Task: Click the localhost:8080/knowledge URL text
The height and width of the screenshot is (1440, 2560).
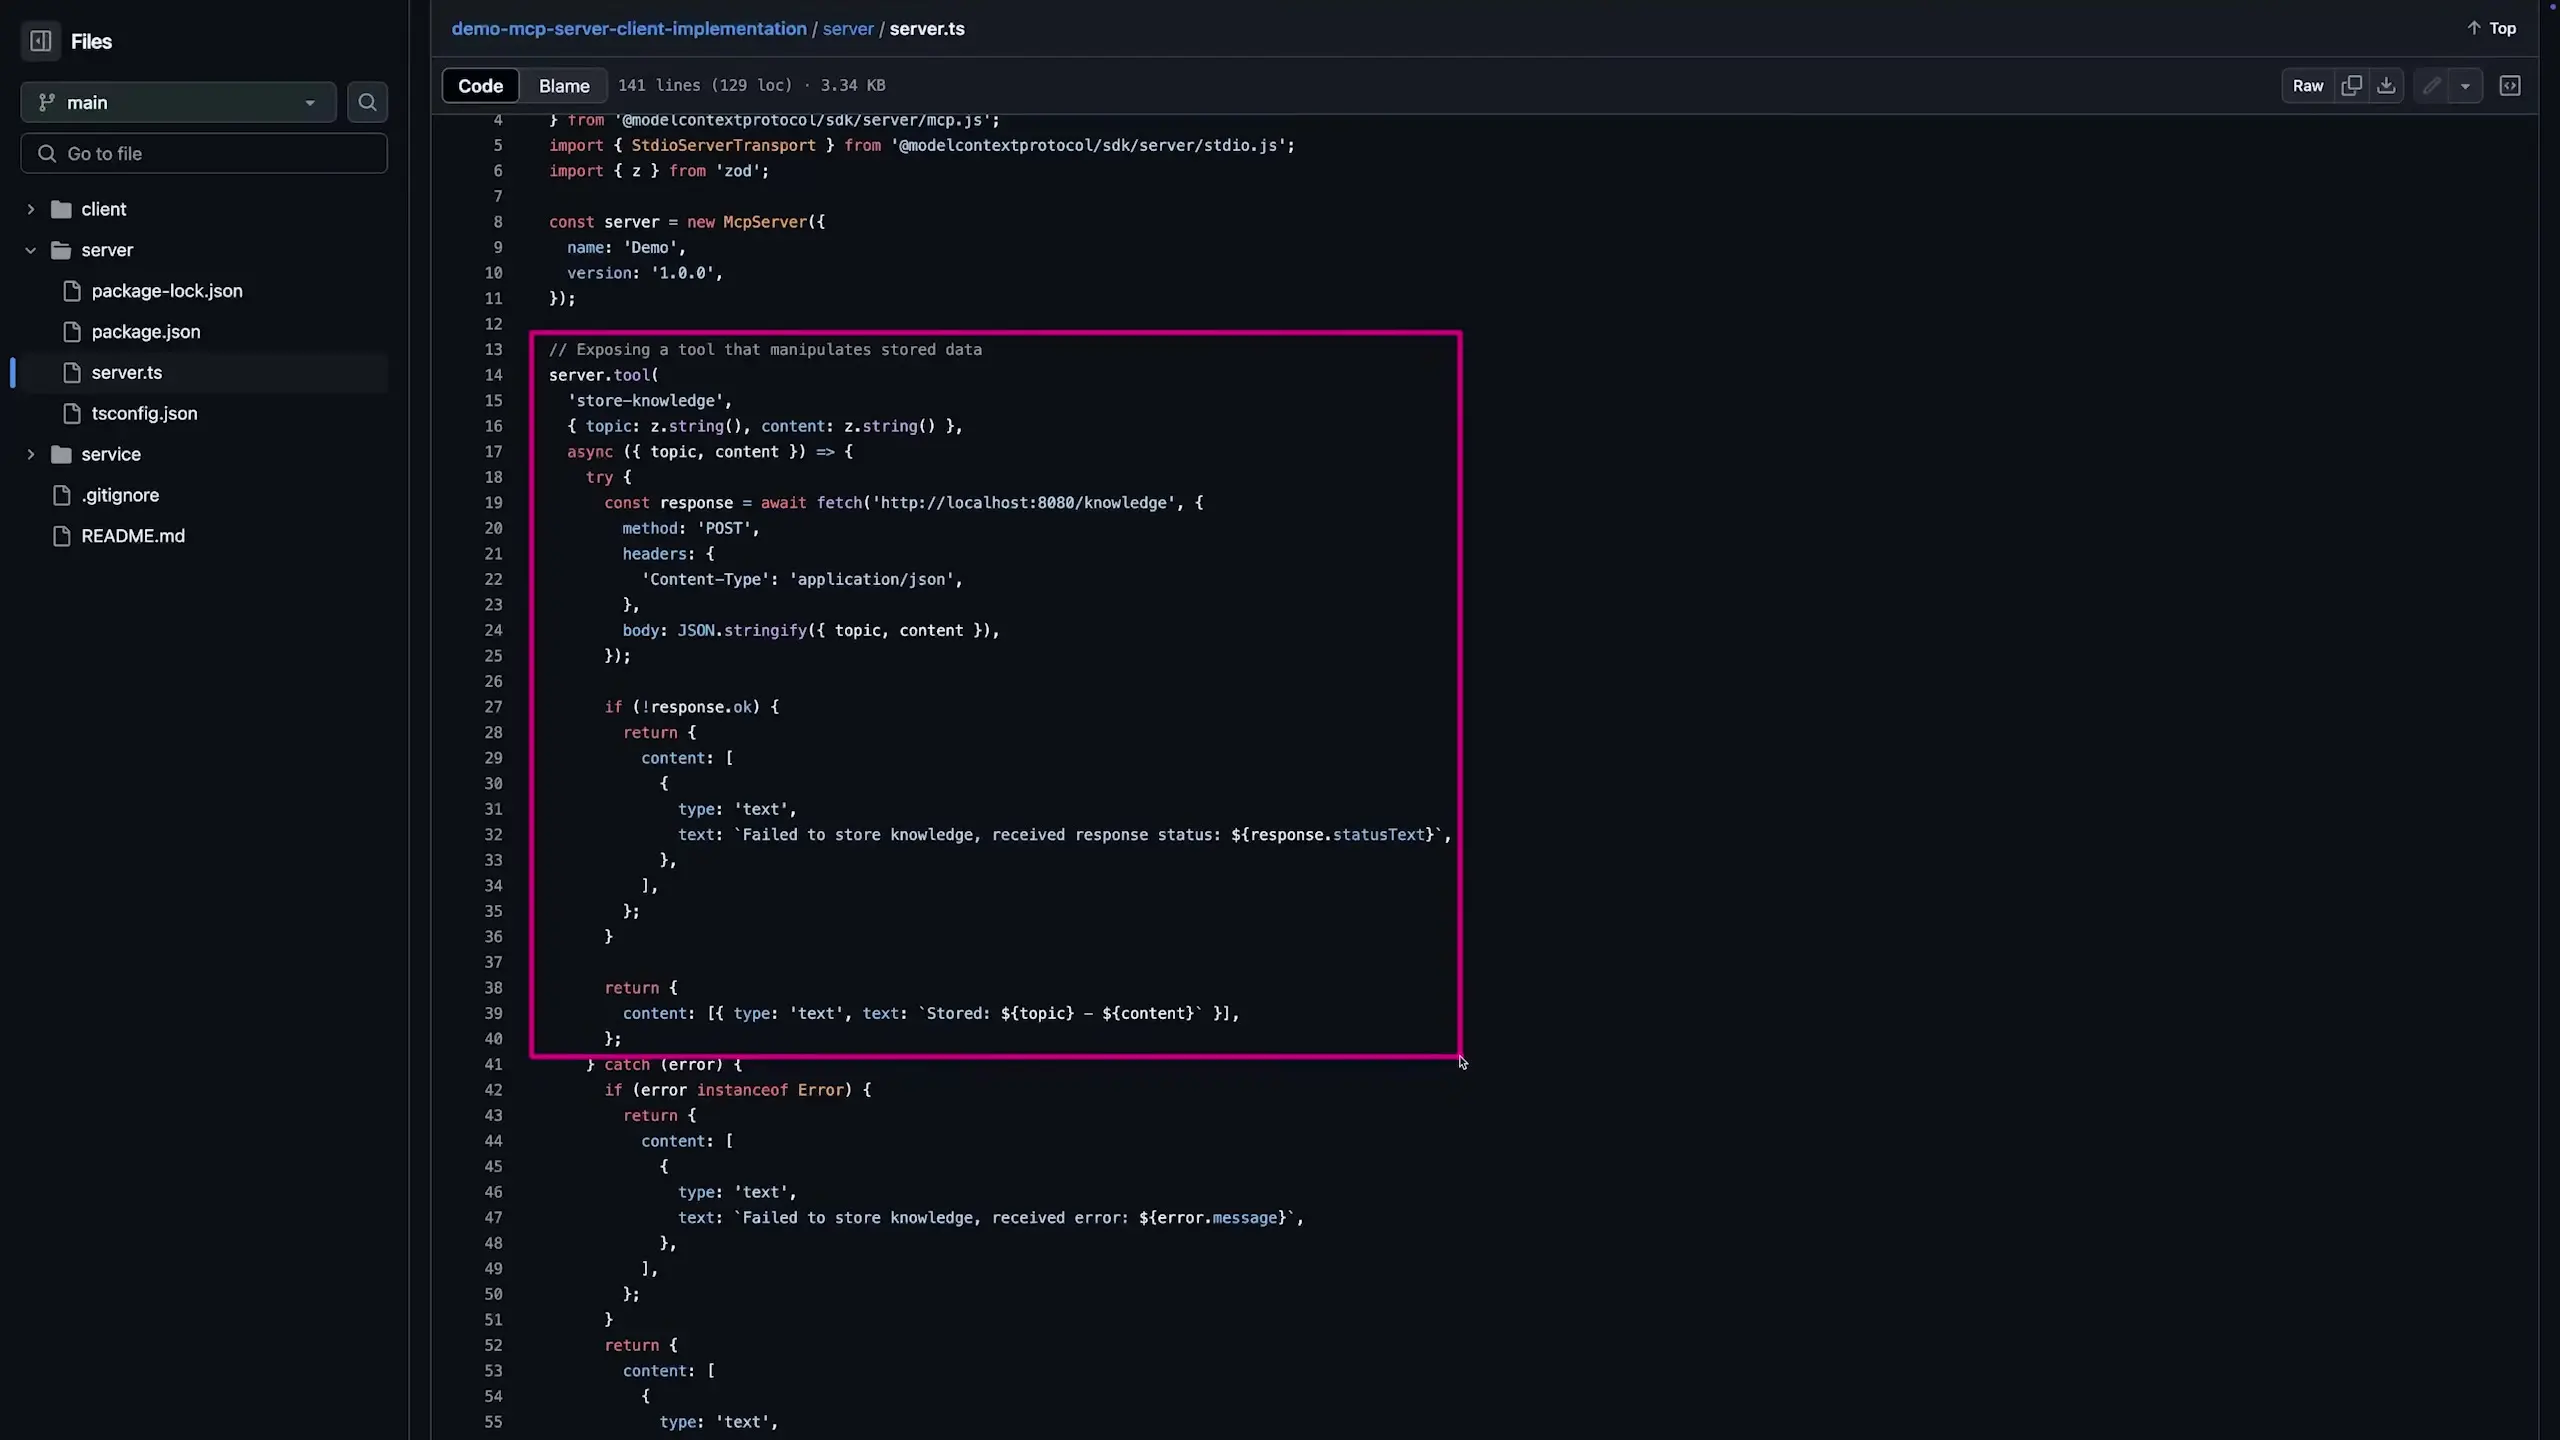Action: tap(1024, 503)
